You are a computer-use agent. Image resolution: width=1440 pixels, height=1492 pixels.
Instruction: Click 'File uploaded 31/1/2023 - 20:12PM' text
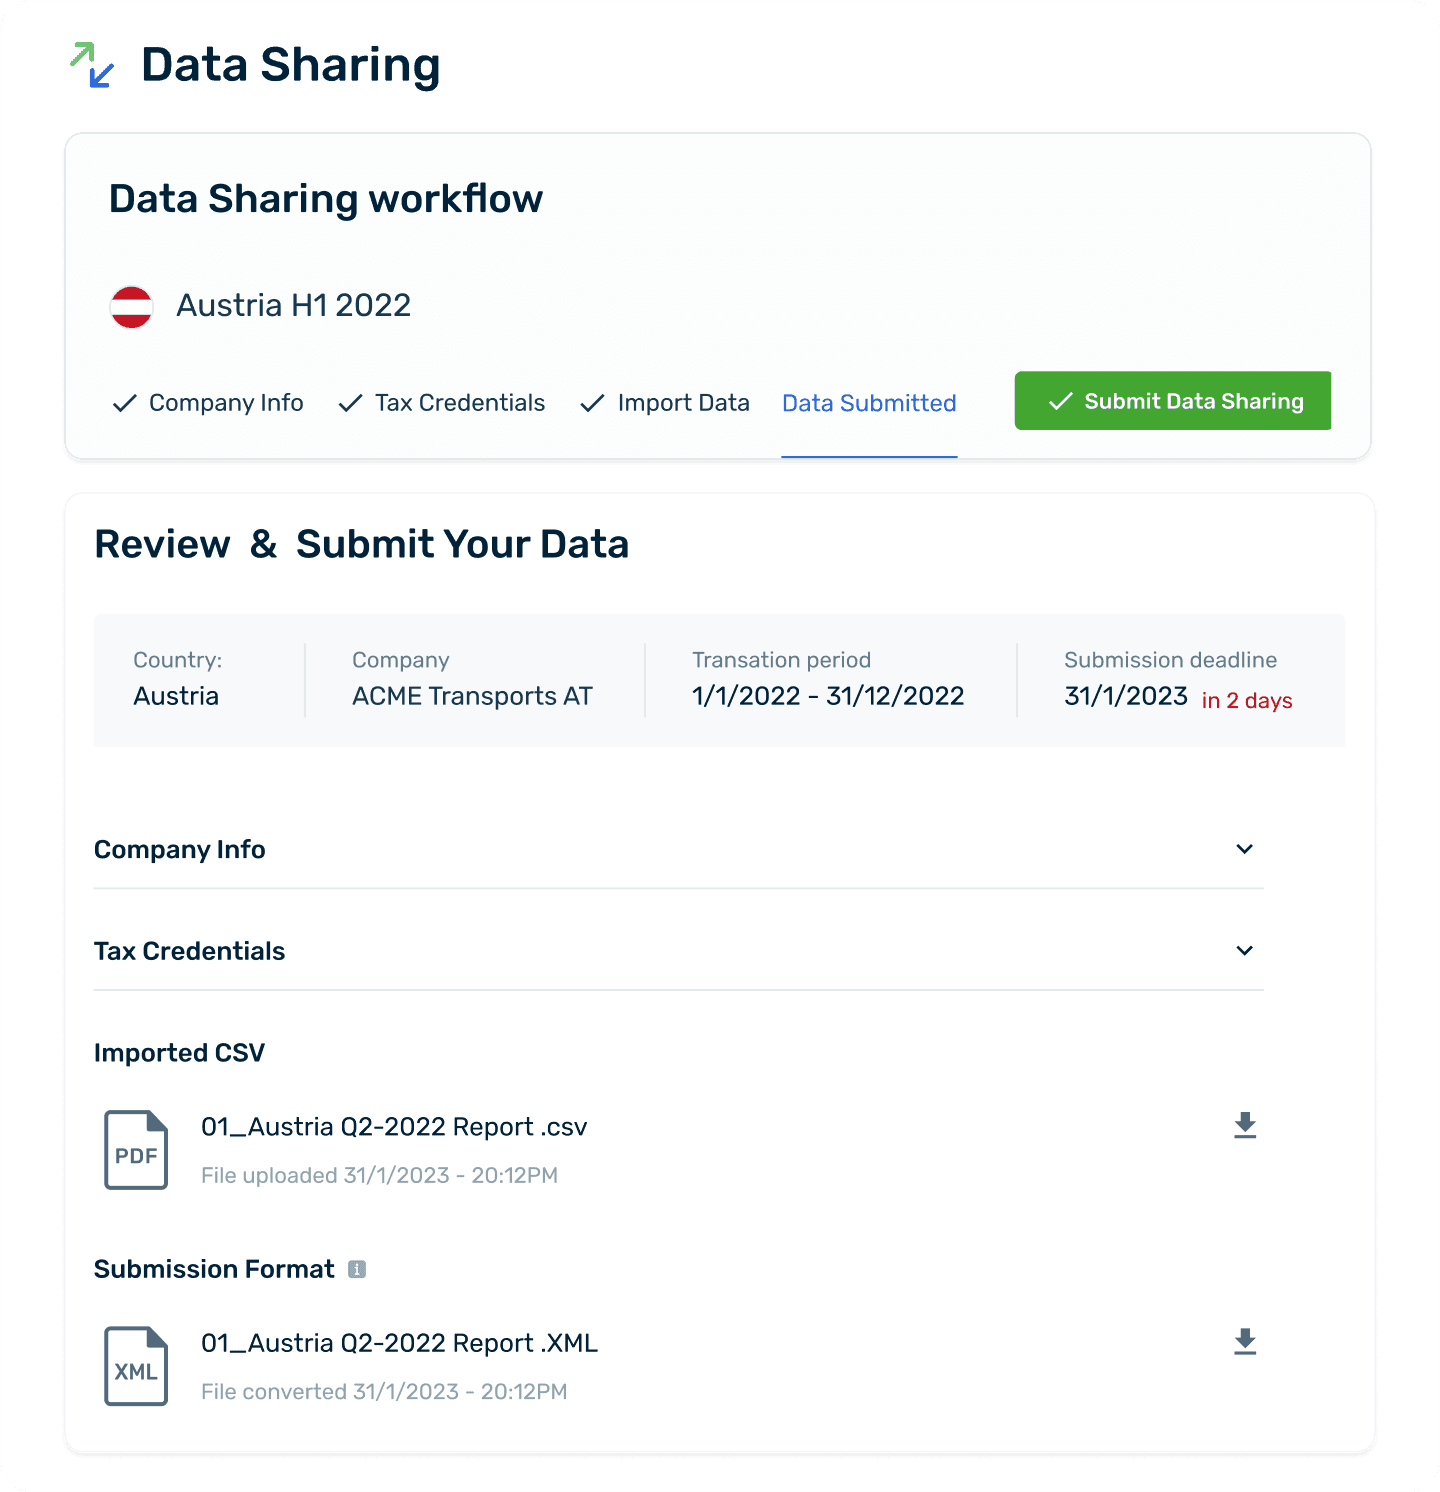click(380, 1175)
